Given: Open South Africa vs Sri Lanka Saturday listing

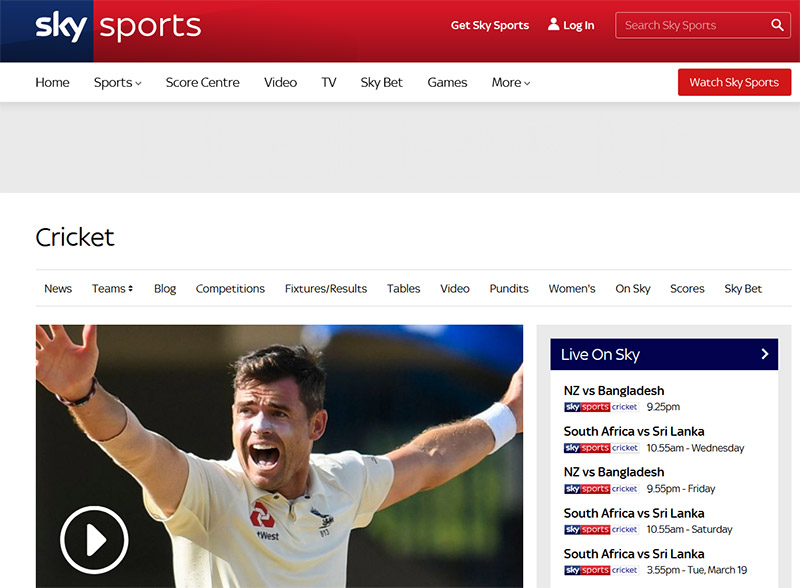Looking at the screenshot, I should click(634, 513).
